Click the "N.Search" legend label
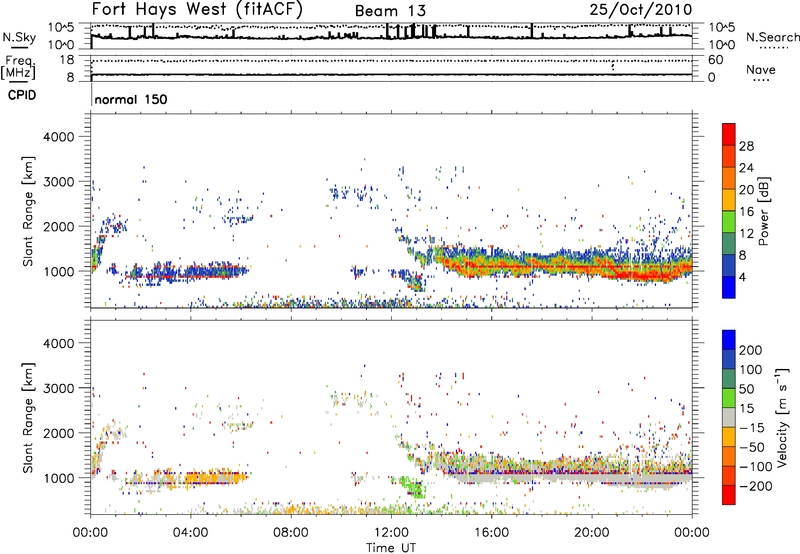 coord(772,37)
